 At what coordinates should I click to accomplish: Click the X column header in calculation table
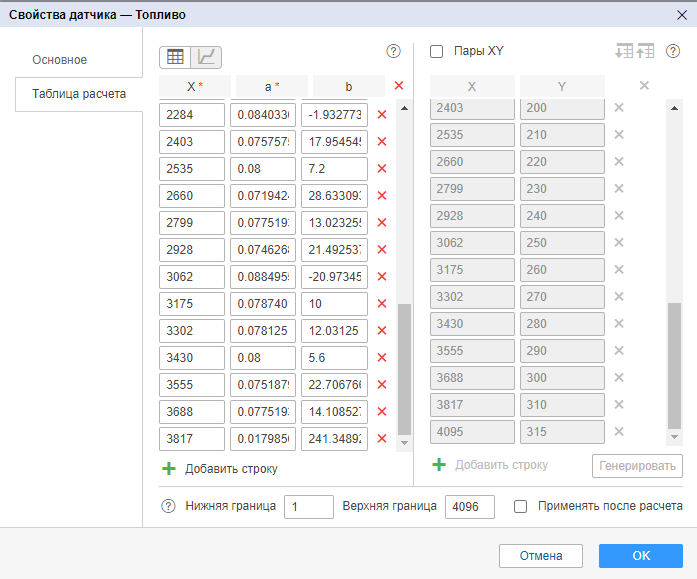click(195, 87)
